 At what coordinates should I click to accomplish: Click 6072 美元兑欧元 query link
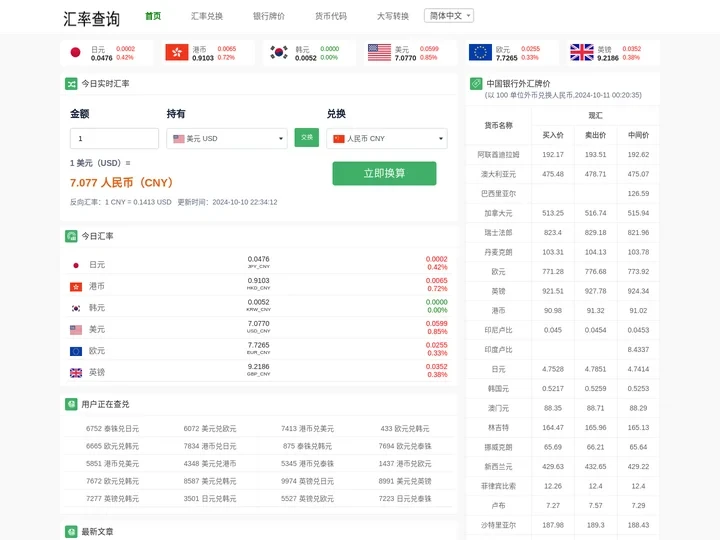click(x=210, y=428)
